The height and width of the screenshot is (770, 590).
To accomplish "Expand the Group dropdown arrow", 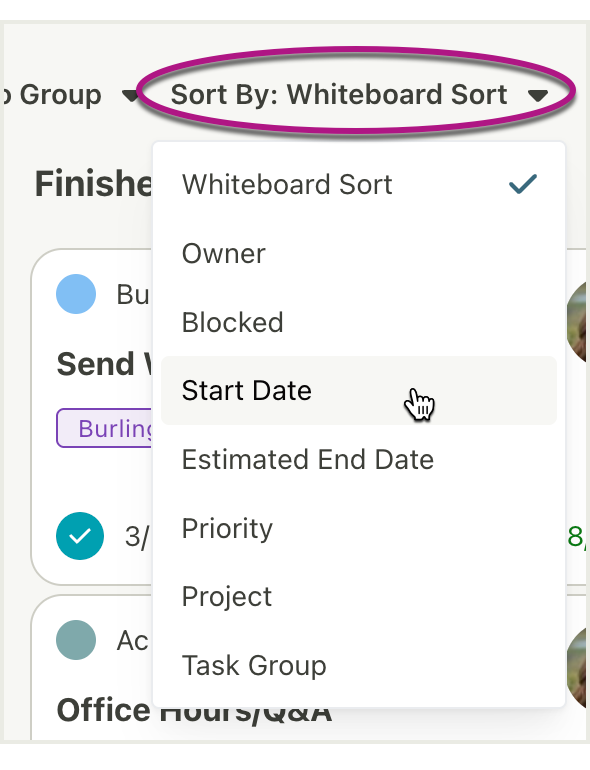I will [131, 95].
